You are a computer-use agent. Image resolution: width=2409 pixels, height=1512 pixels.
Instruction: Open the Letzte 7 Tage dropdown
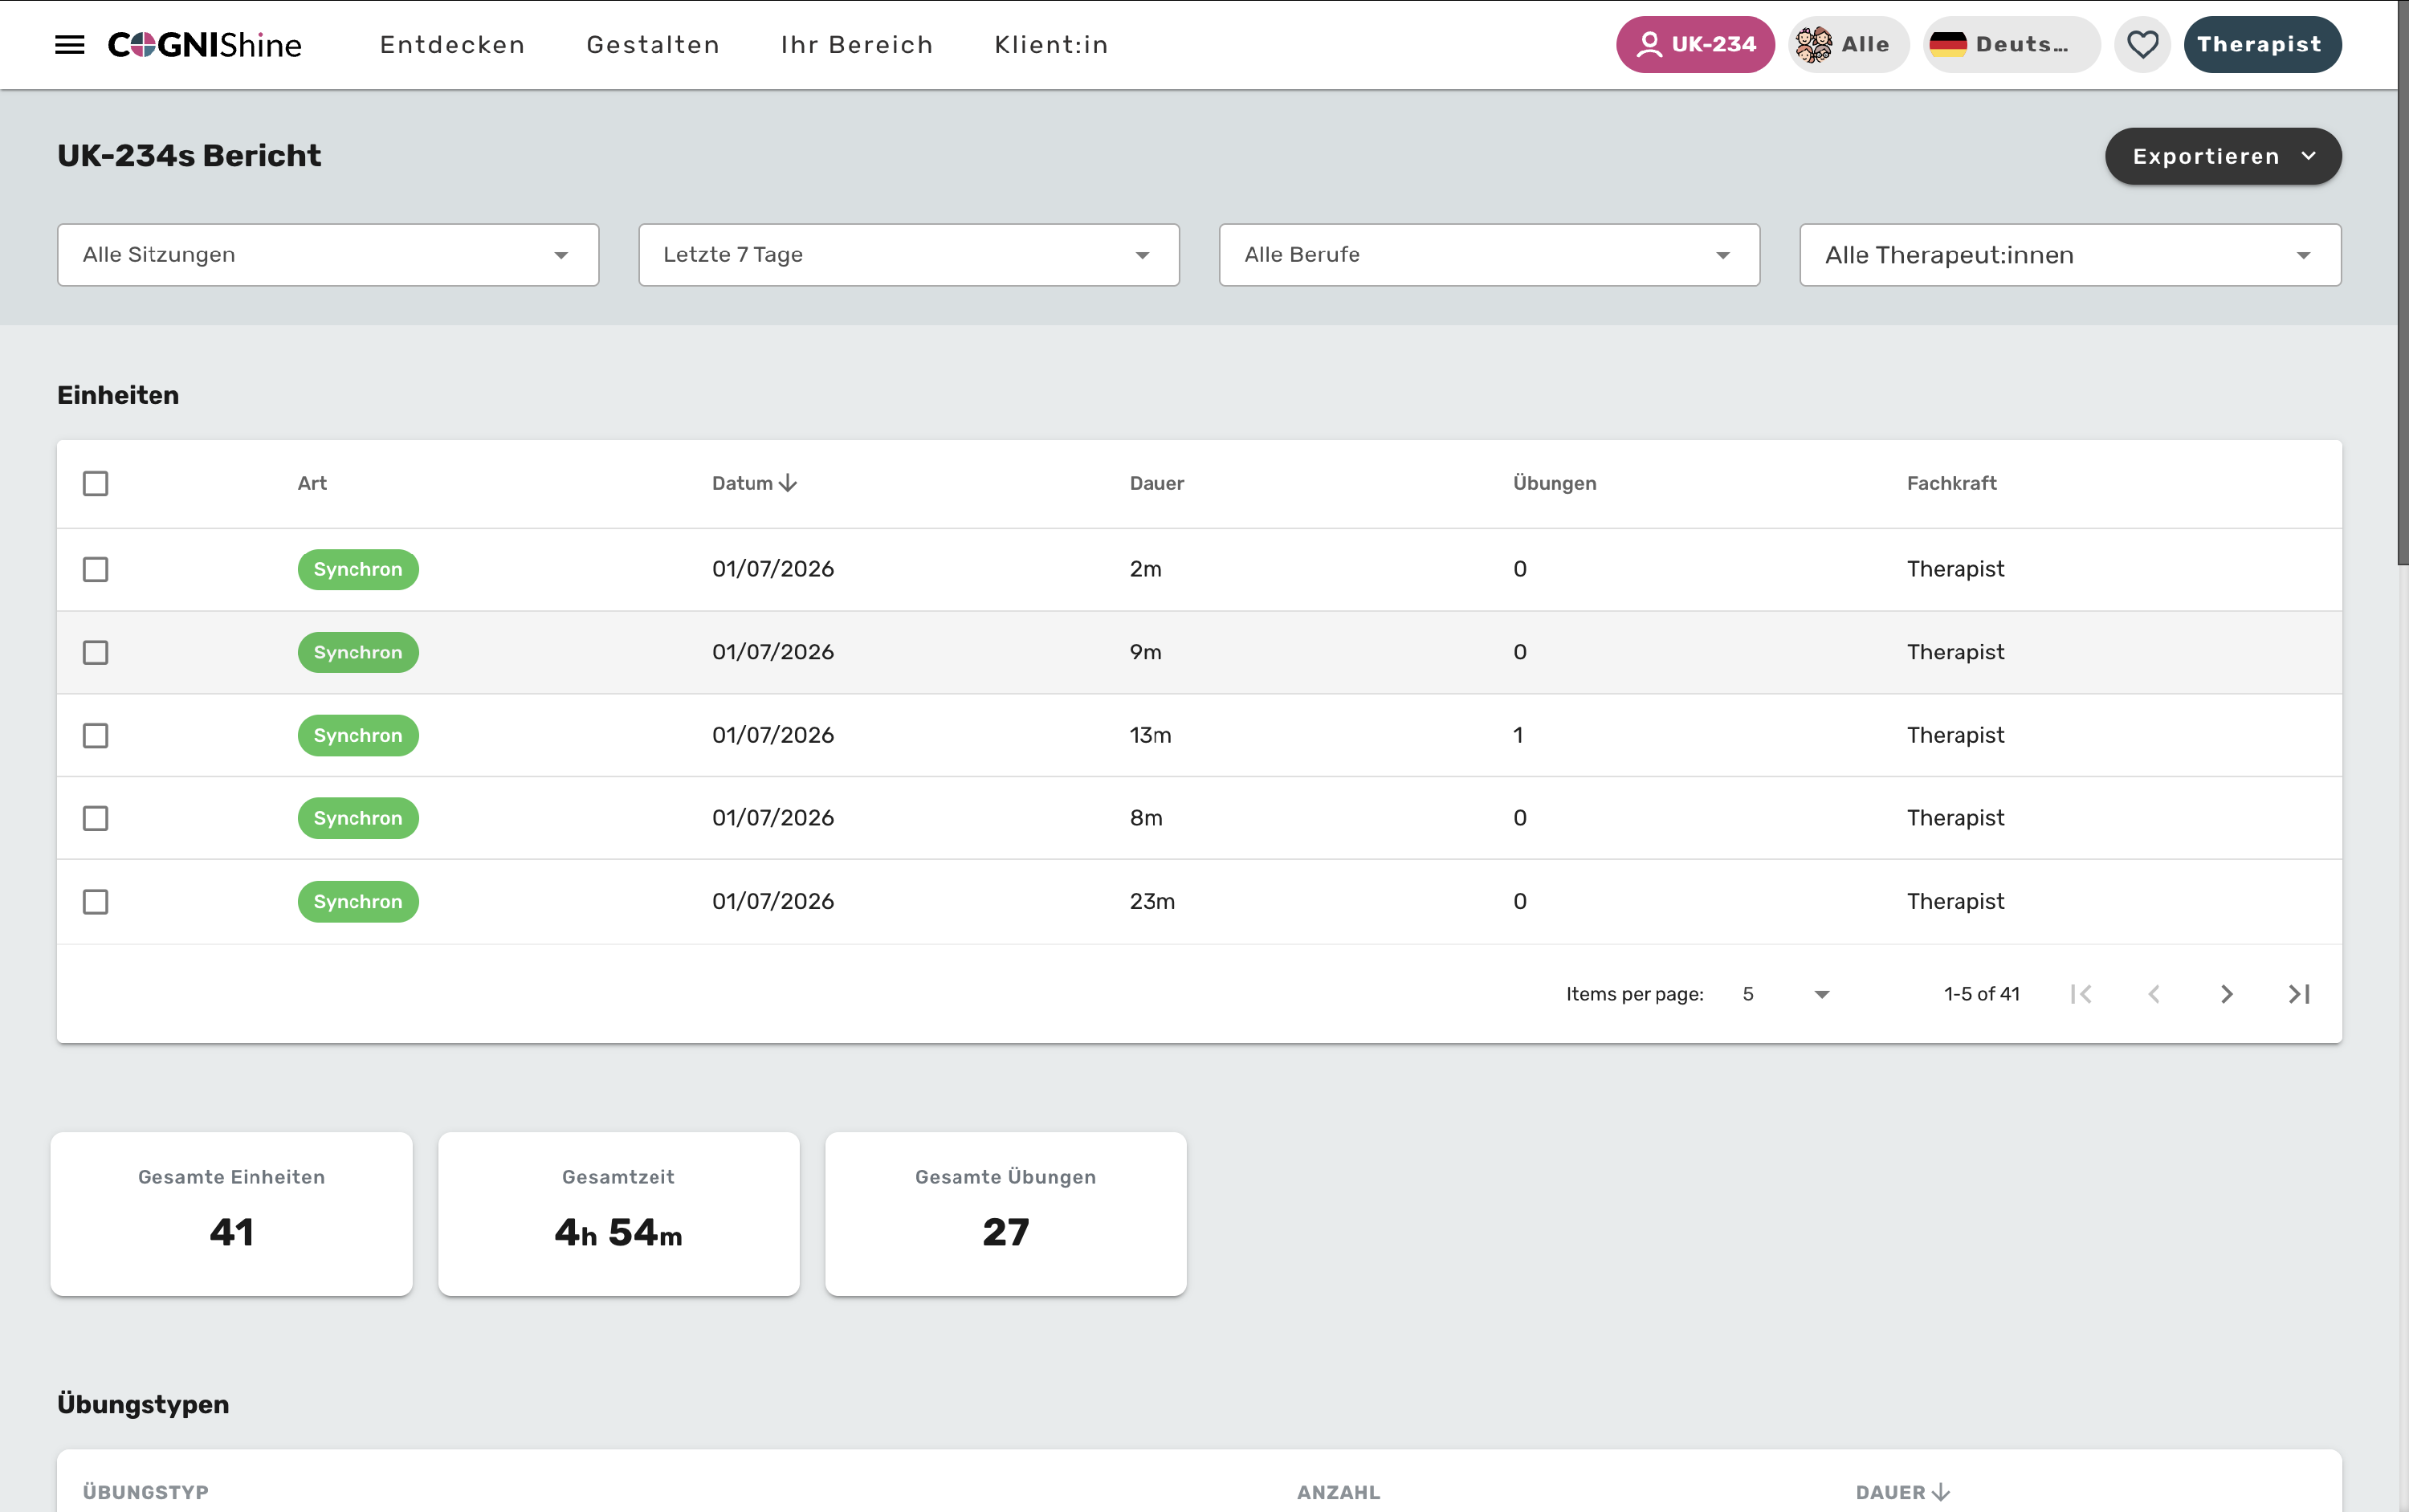click(909, 255)
